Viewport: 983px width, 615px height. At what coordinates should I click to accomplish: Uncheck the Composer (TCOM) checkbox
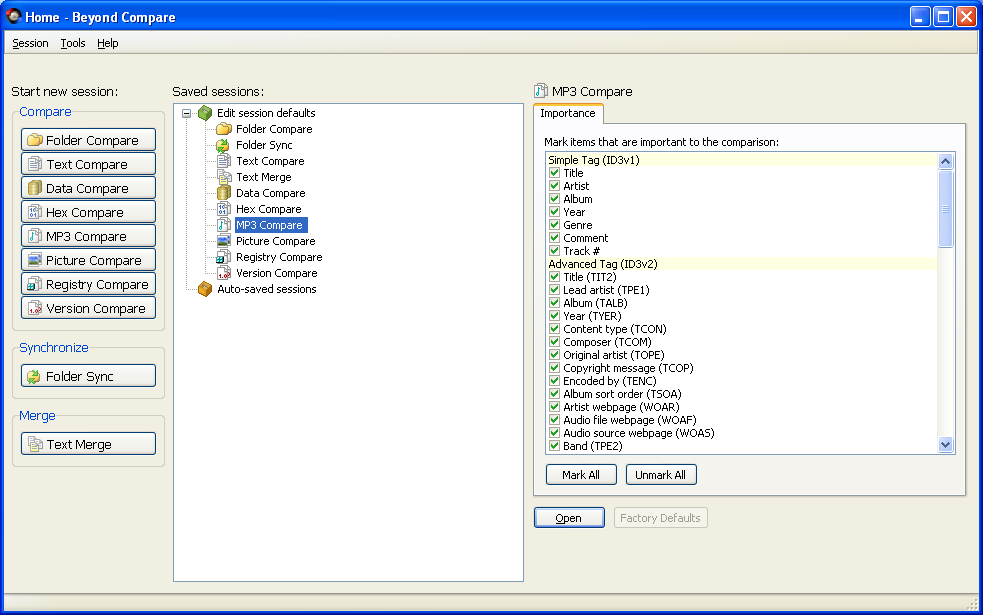tap(554, 342)
